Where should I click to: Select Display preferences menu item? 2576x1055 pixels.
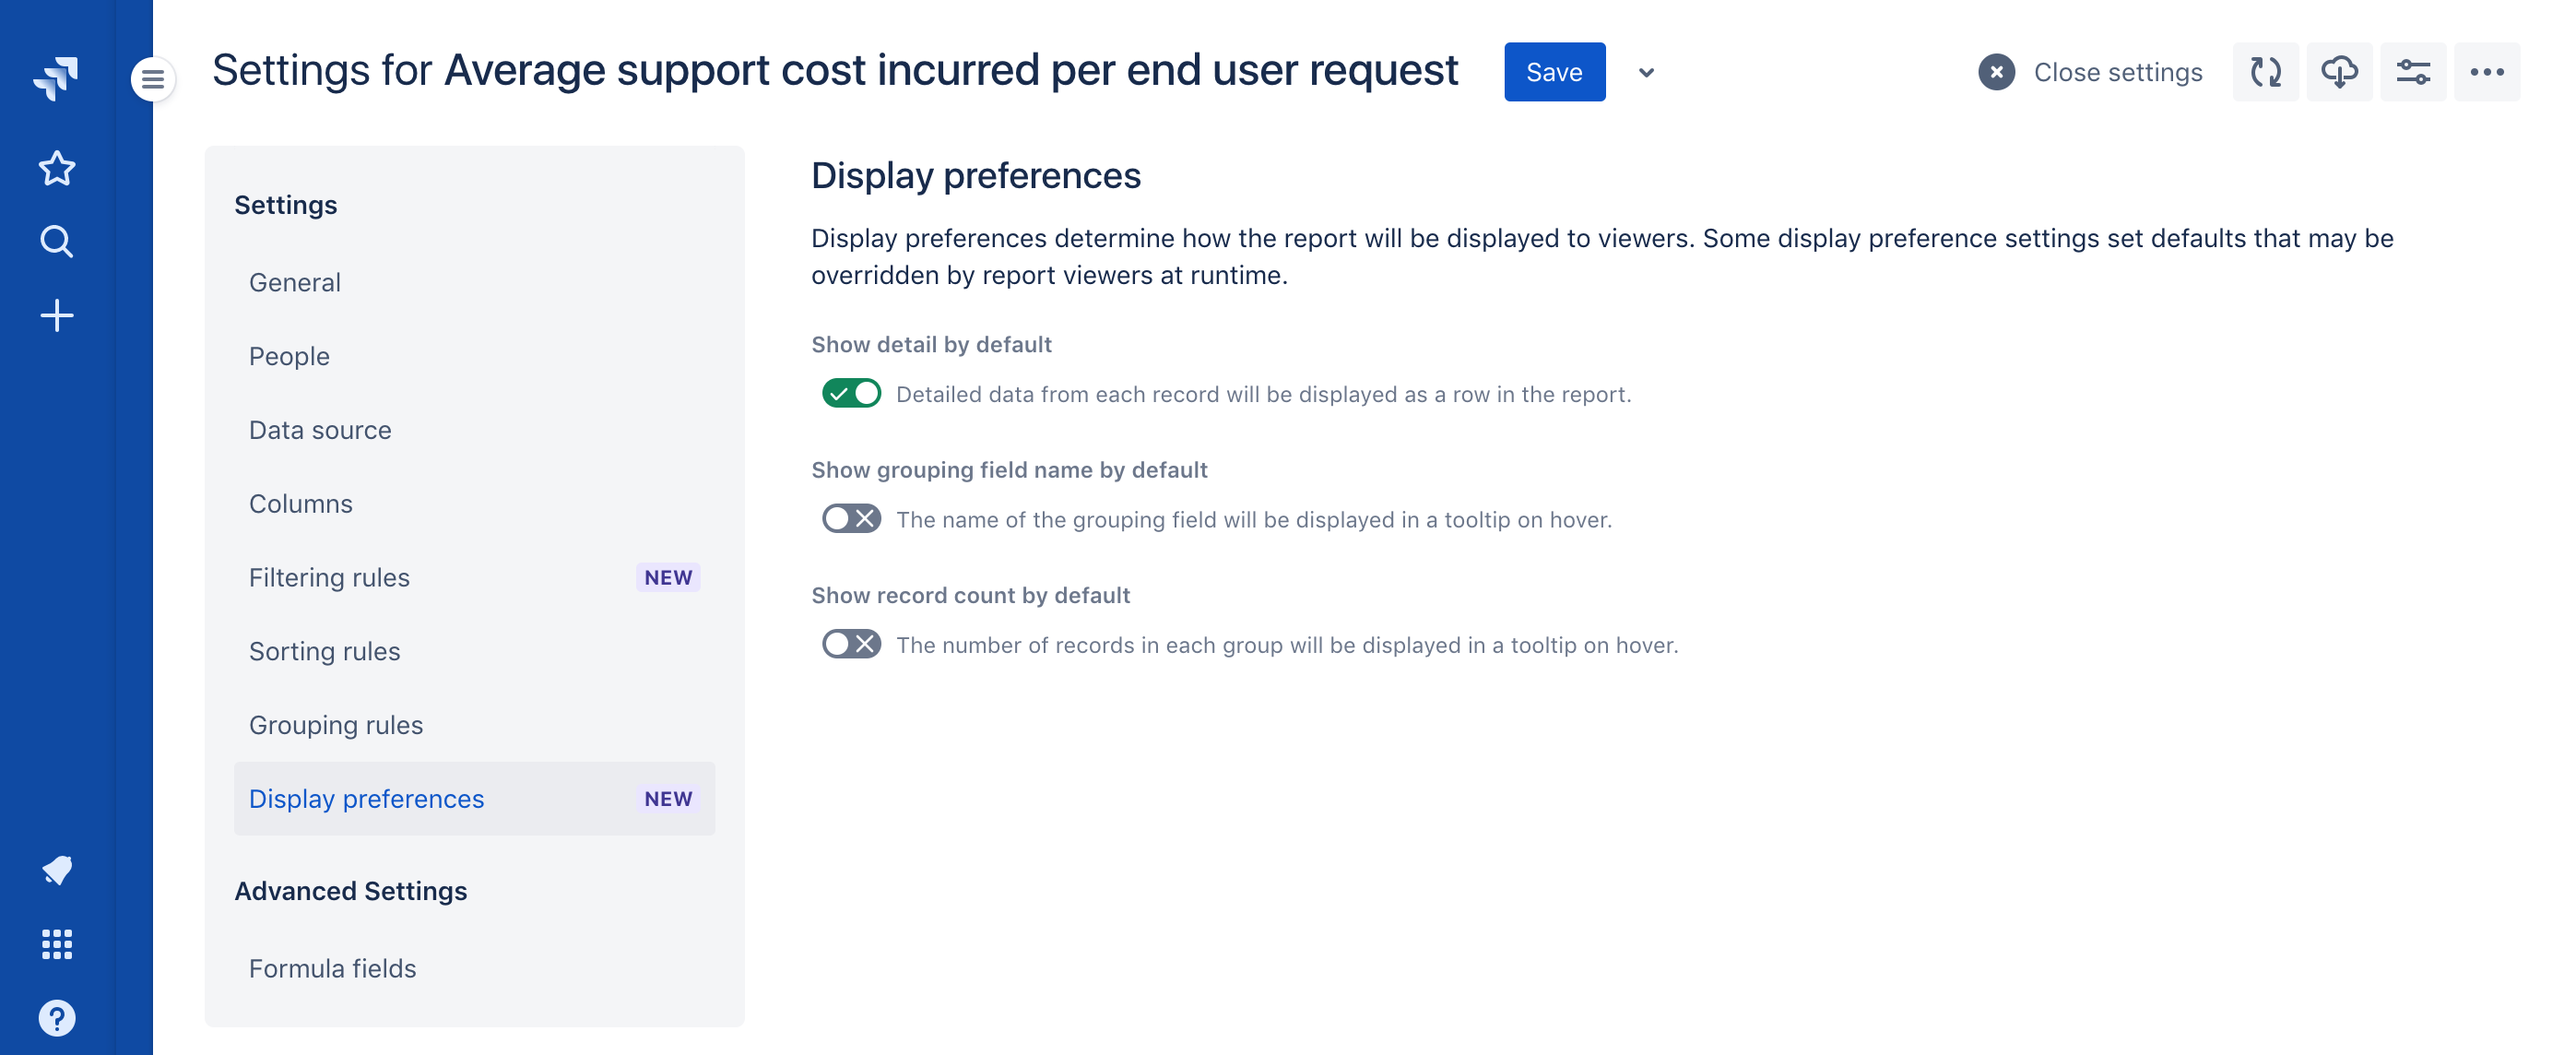click(x=474, y=799)
